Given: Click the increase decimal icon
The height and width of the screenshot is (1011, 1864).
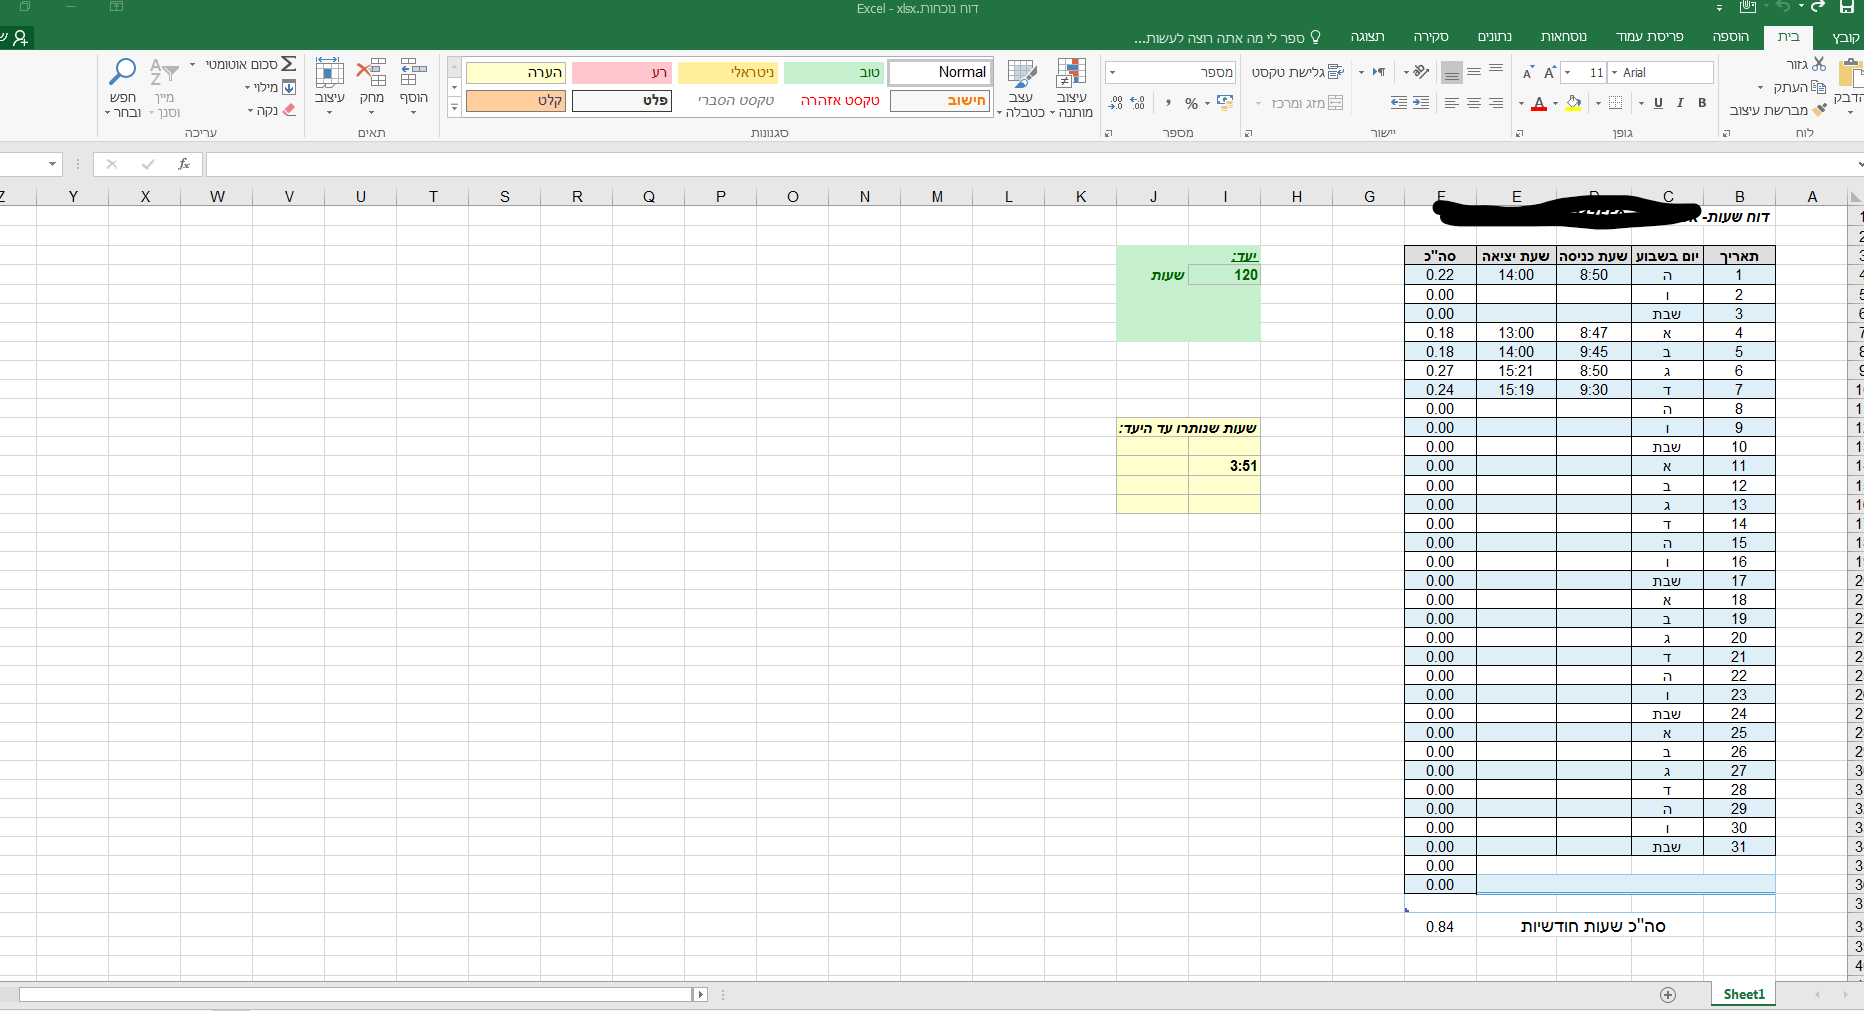Looking at the screenshot, I should click(x=1137, y=103).
